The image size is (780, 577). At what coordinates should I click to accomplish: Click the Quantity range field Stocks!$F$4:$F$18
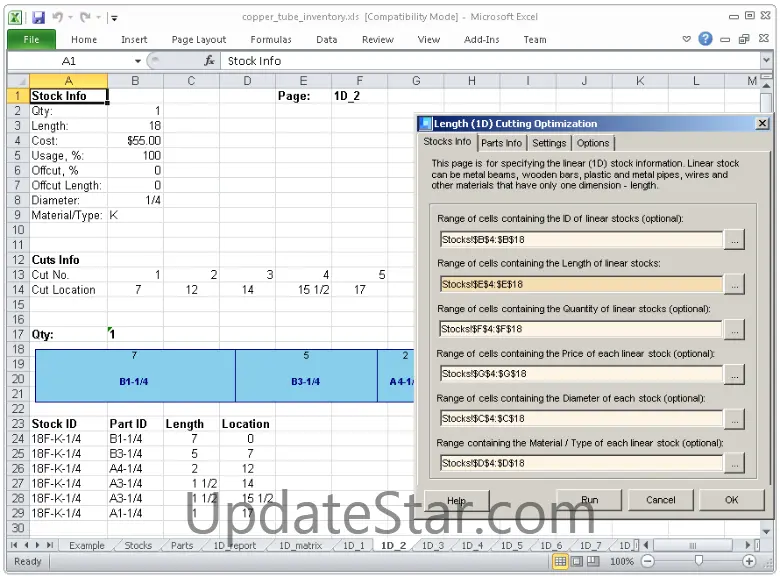(581, 329)
